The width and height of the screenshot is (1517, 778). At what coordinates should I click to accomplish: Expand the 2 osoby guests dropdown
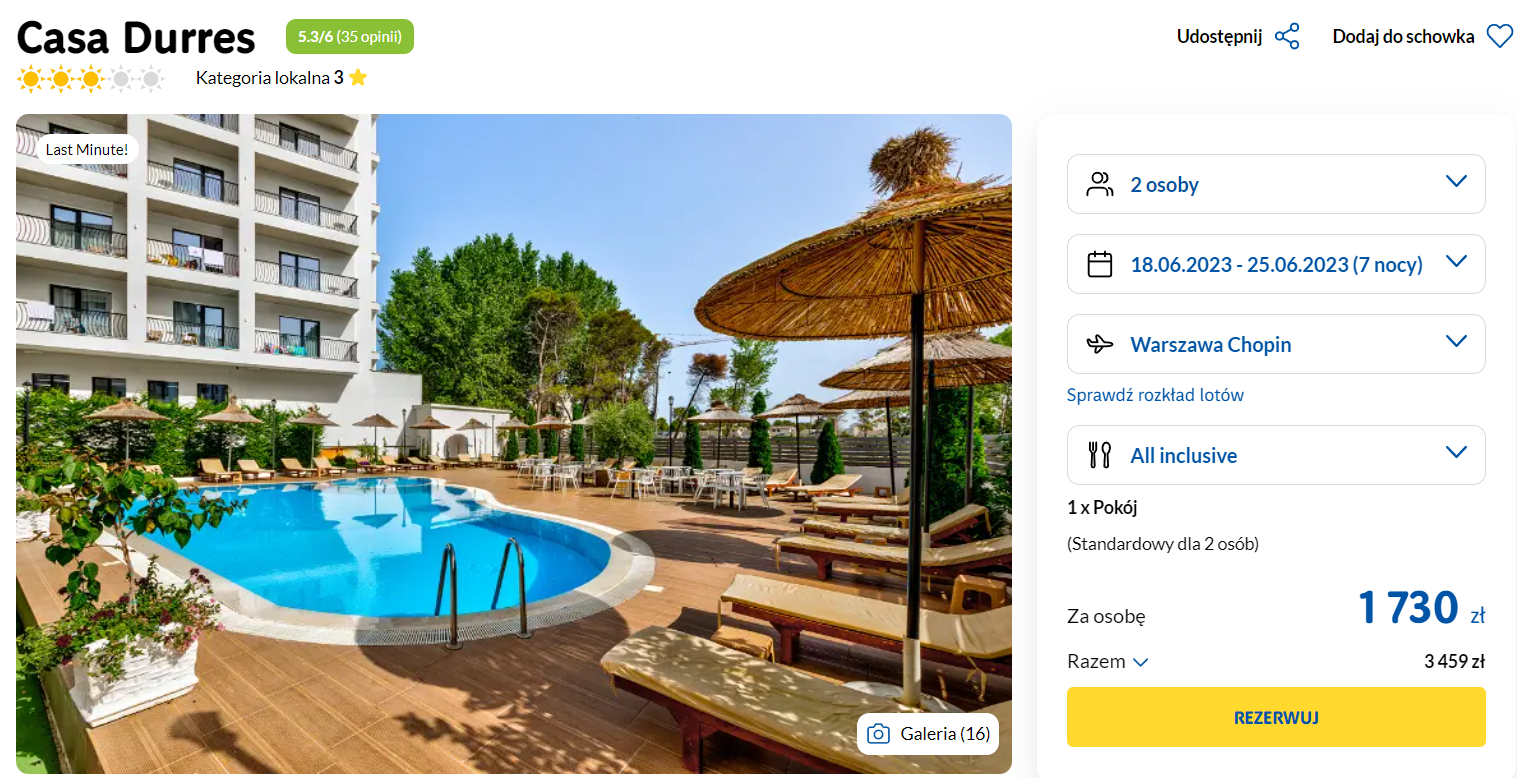pos(1276,184)
